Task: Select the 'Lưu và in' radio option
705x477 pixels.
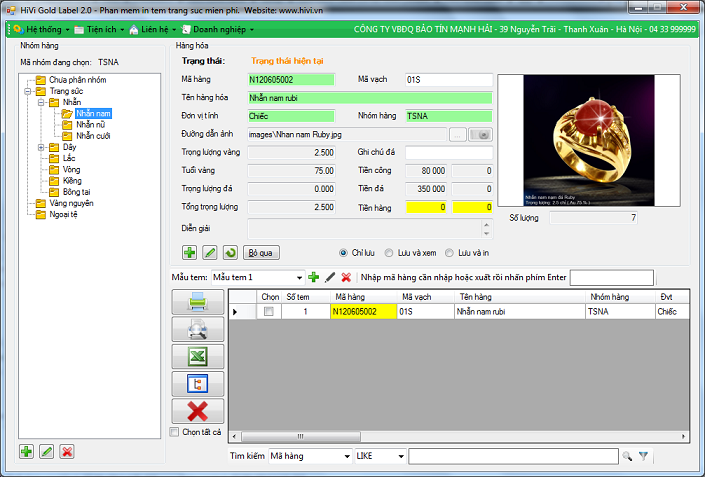Action: 450,252
